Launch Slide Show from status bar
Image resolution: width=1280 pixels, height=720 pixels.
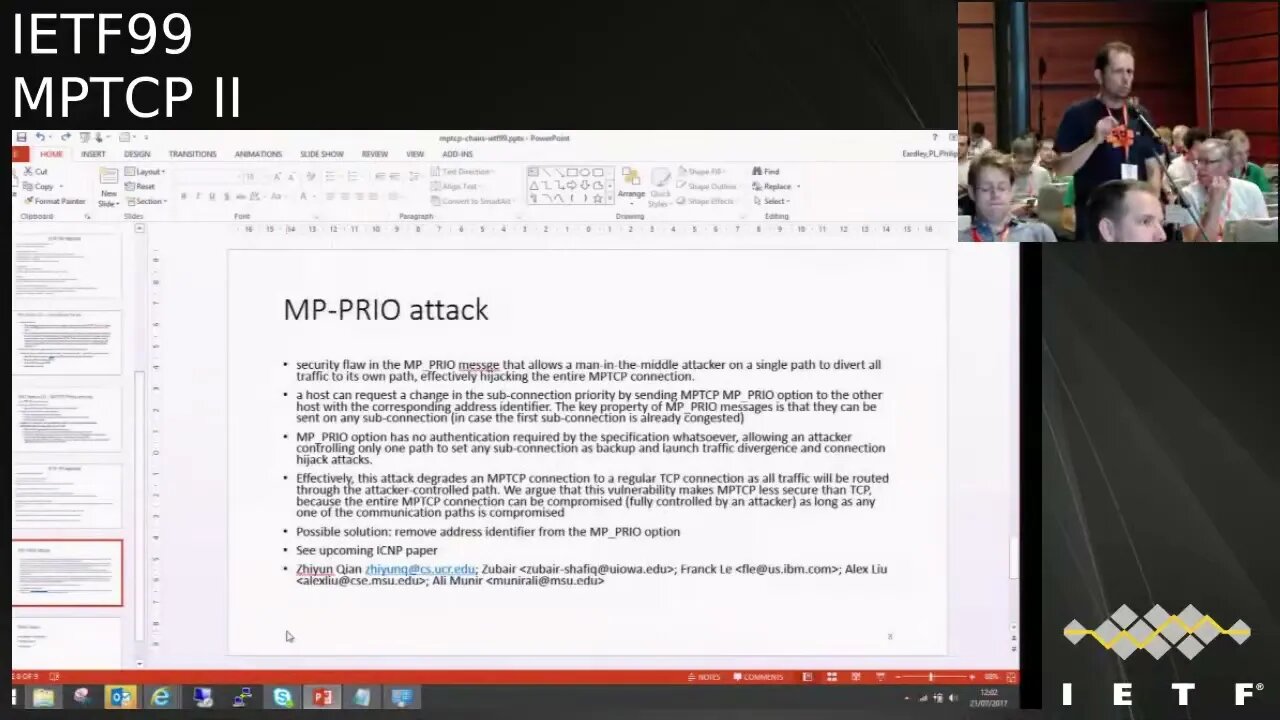(x=881, y=677)
